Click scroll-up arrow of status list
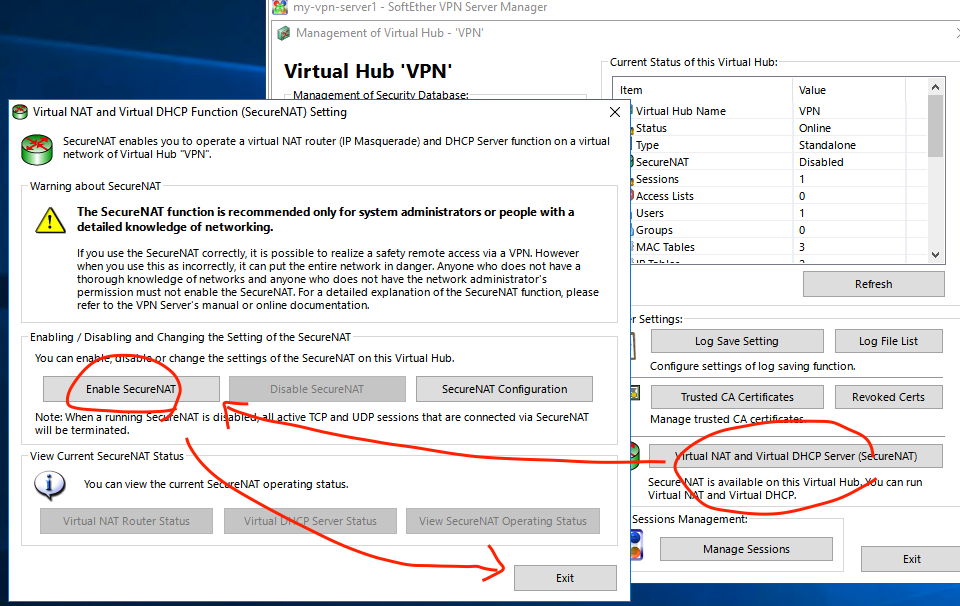 click(x=935, y=88)
